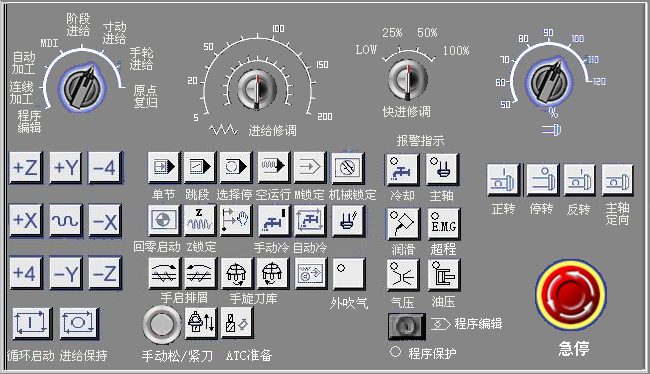
Task: Turn the 程序编辑 program protect key switch
Action: click(407, 326)
